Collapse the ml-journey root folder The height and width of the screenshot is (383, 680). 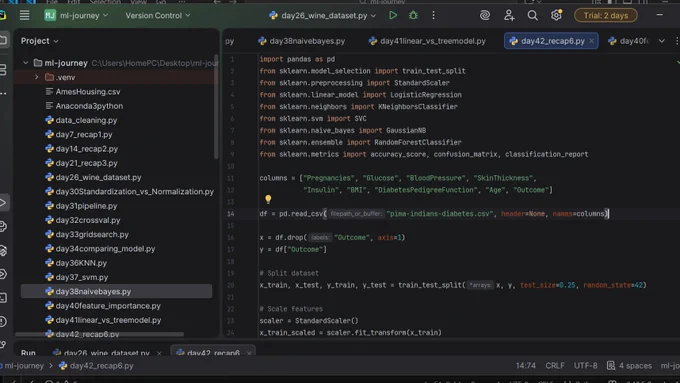(x=26, y=63)
